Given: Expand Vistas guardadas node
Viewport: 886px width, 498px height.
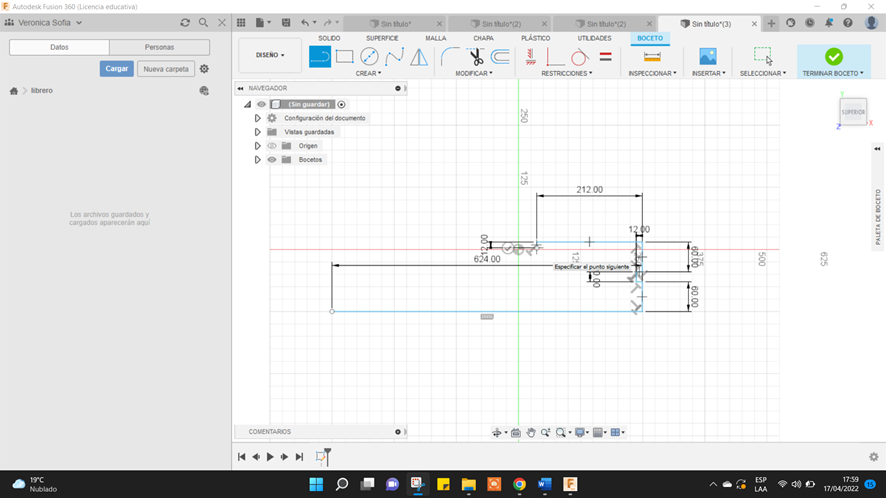Looking at the screenshot, I should 257,132.
